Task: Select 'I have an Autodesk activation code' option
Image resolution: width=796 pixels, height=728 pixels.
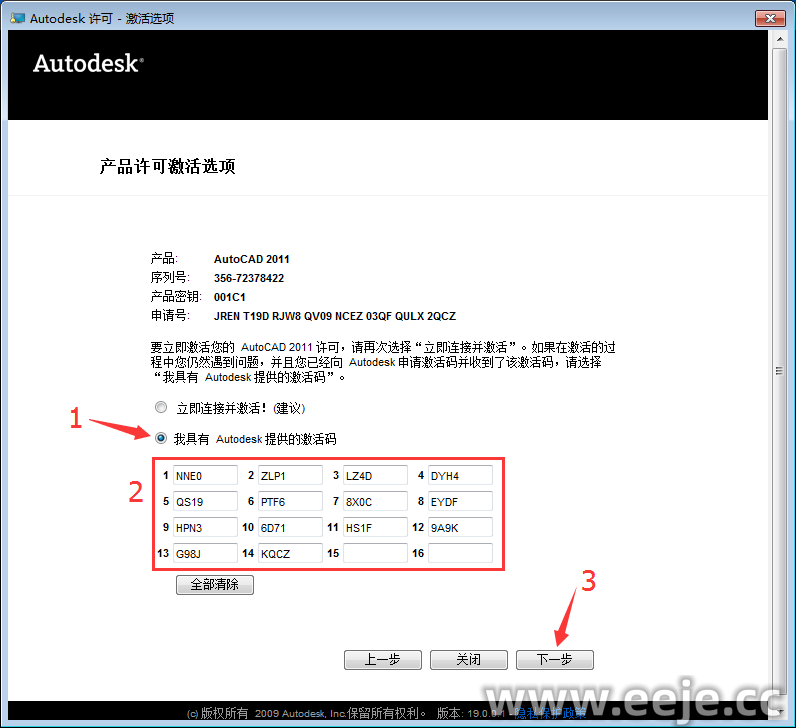Action: (x=161, y=438)
